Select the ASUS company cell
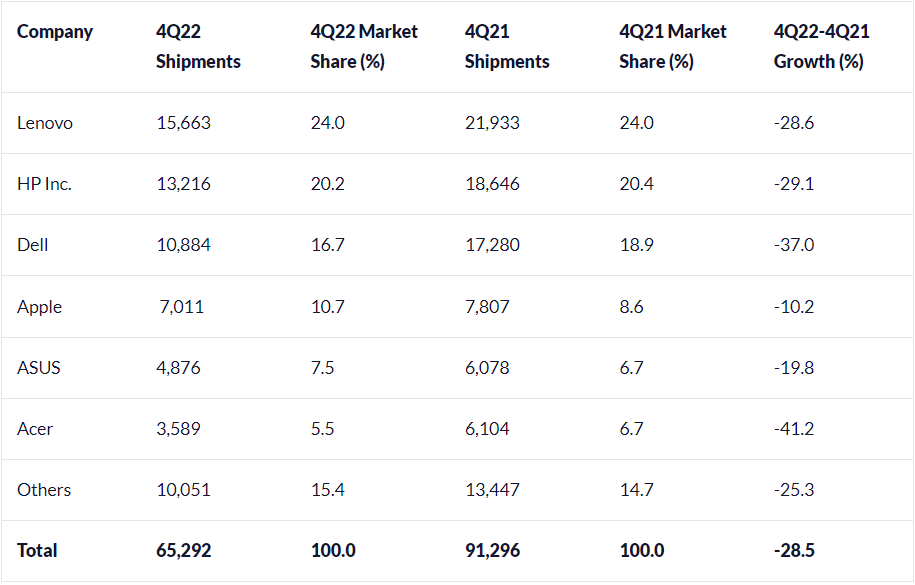 click(39, 368)
